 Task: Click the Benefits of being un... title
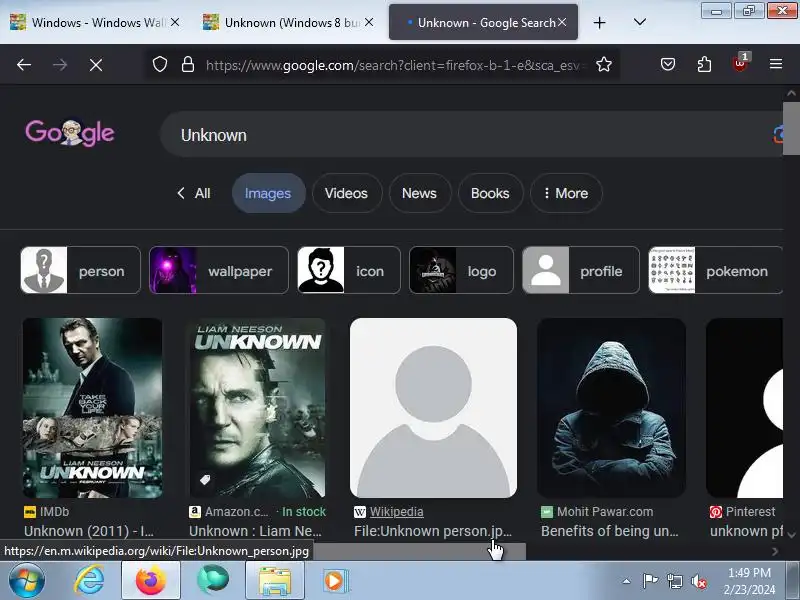[610, 531]
